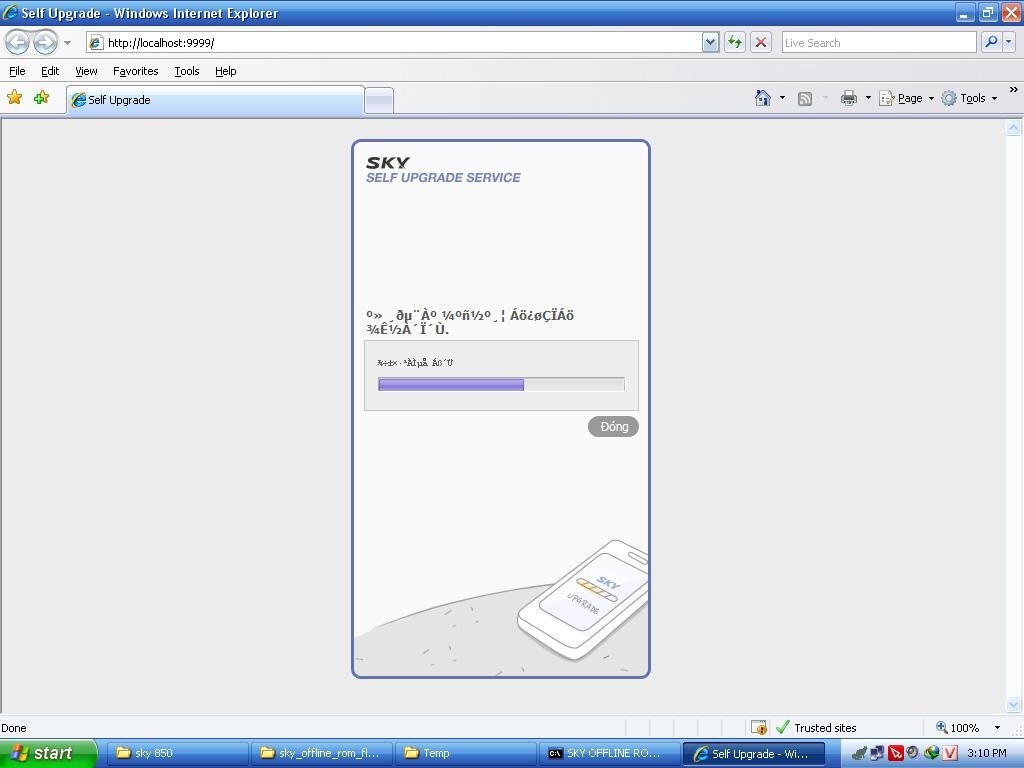Click Add to Favorites star-plus icon

click(41, 98)
